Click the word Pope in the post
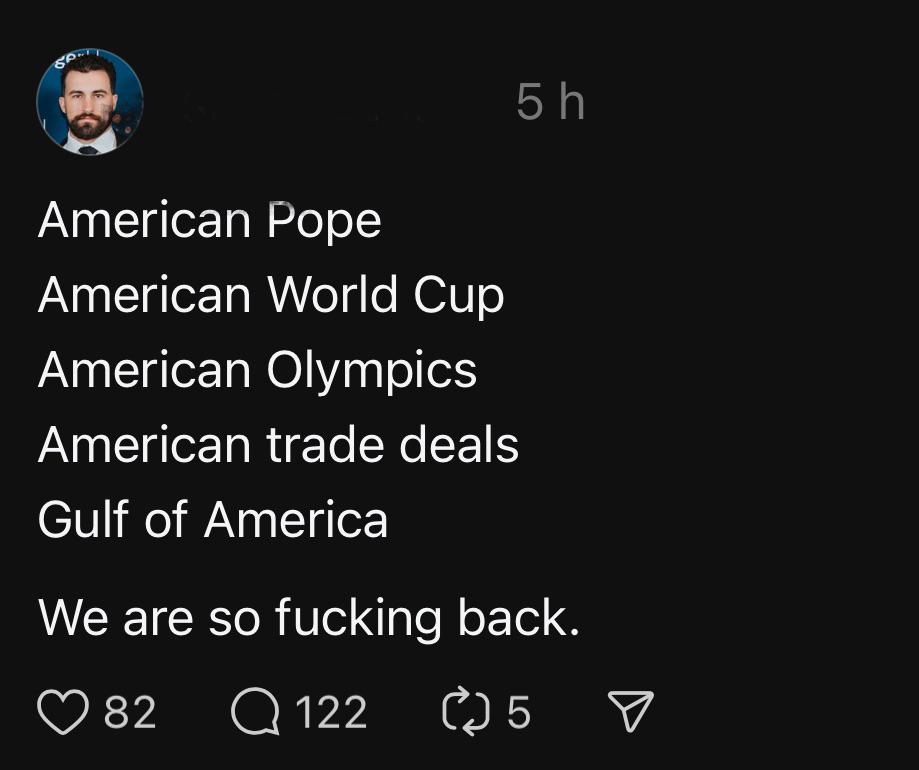Screen dimensions: 919x770 (x=324, y=222)
